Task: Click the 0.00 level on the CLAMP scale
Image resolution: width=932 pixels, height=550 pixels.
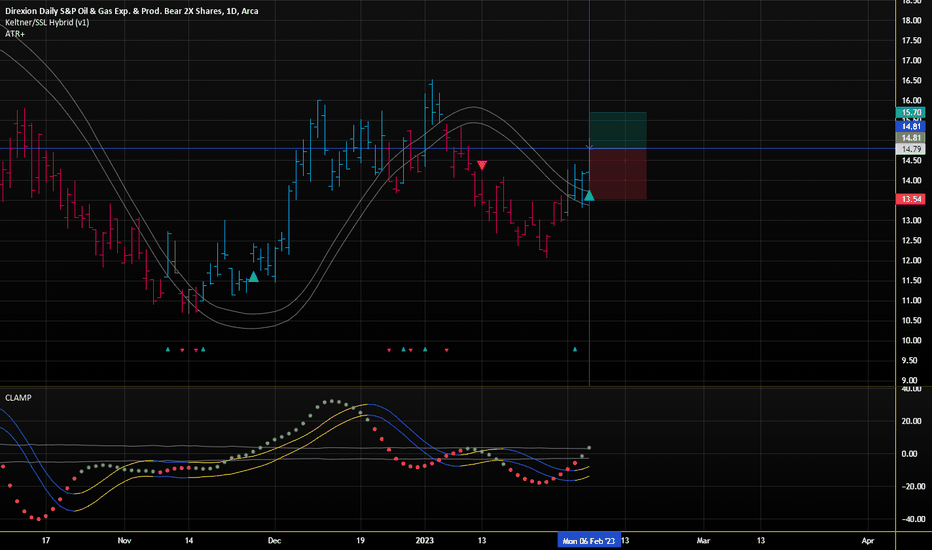Action: point(909,454)
